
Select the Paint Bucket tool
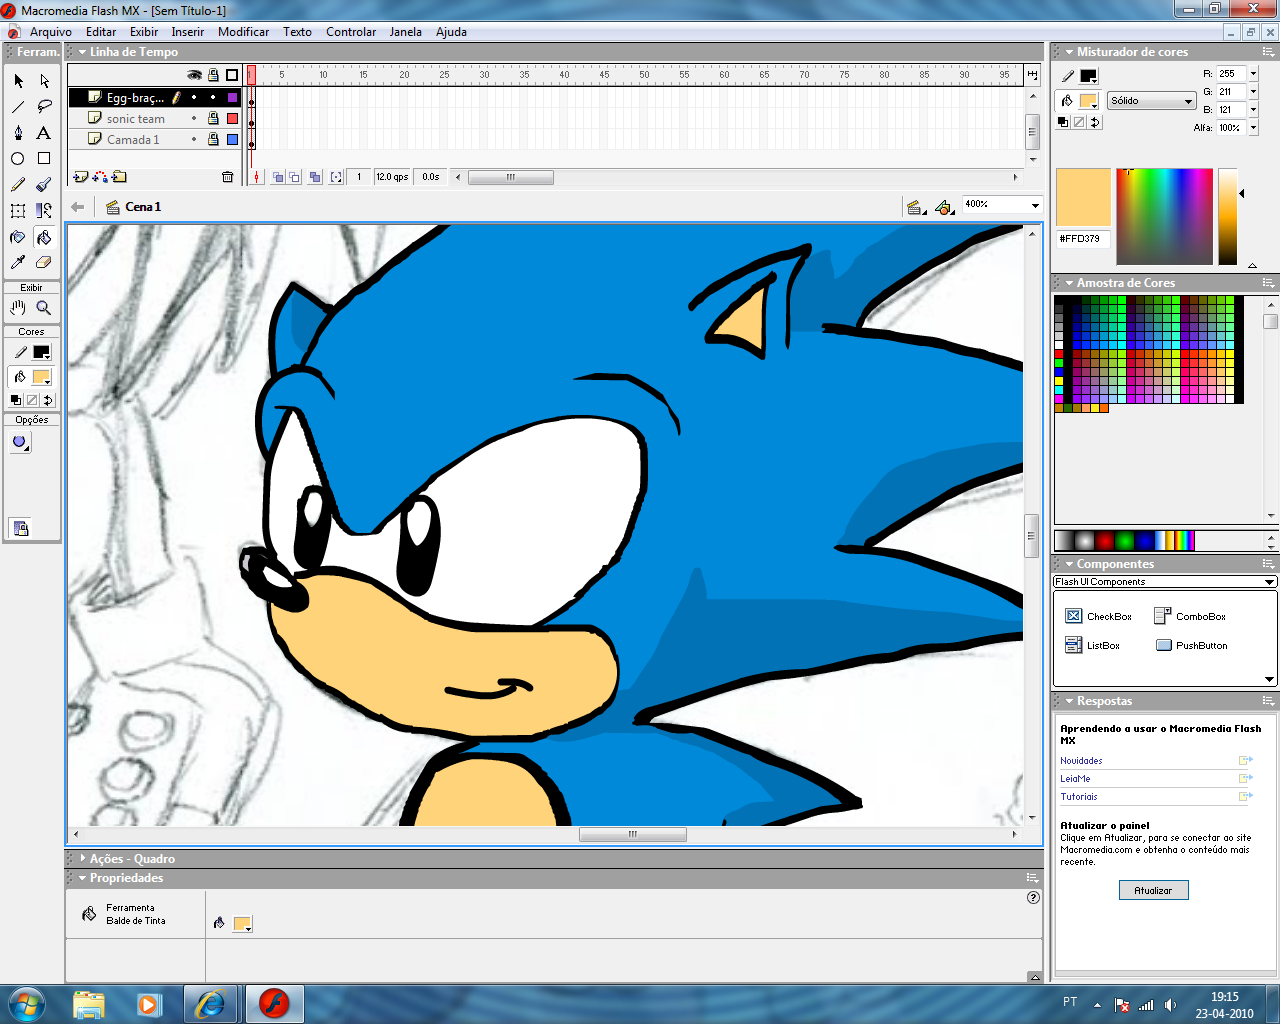44,237
